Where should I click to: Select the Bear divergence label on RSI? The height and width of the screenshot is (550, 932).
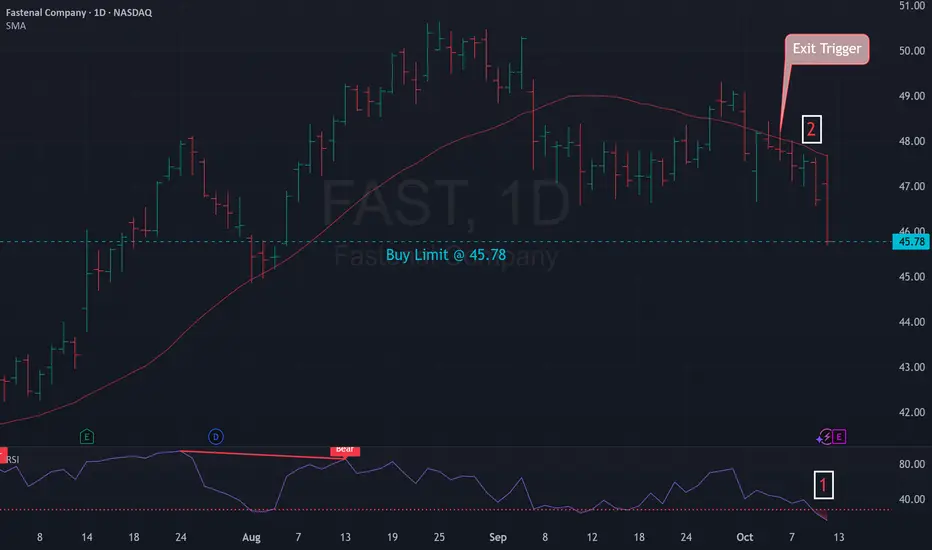(x=345, y=450)
